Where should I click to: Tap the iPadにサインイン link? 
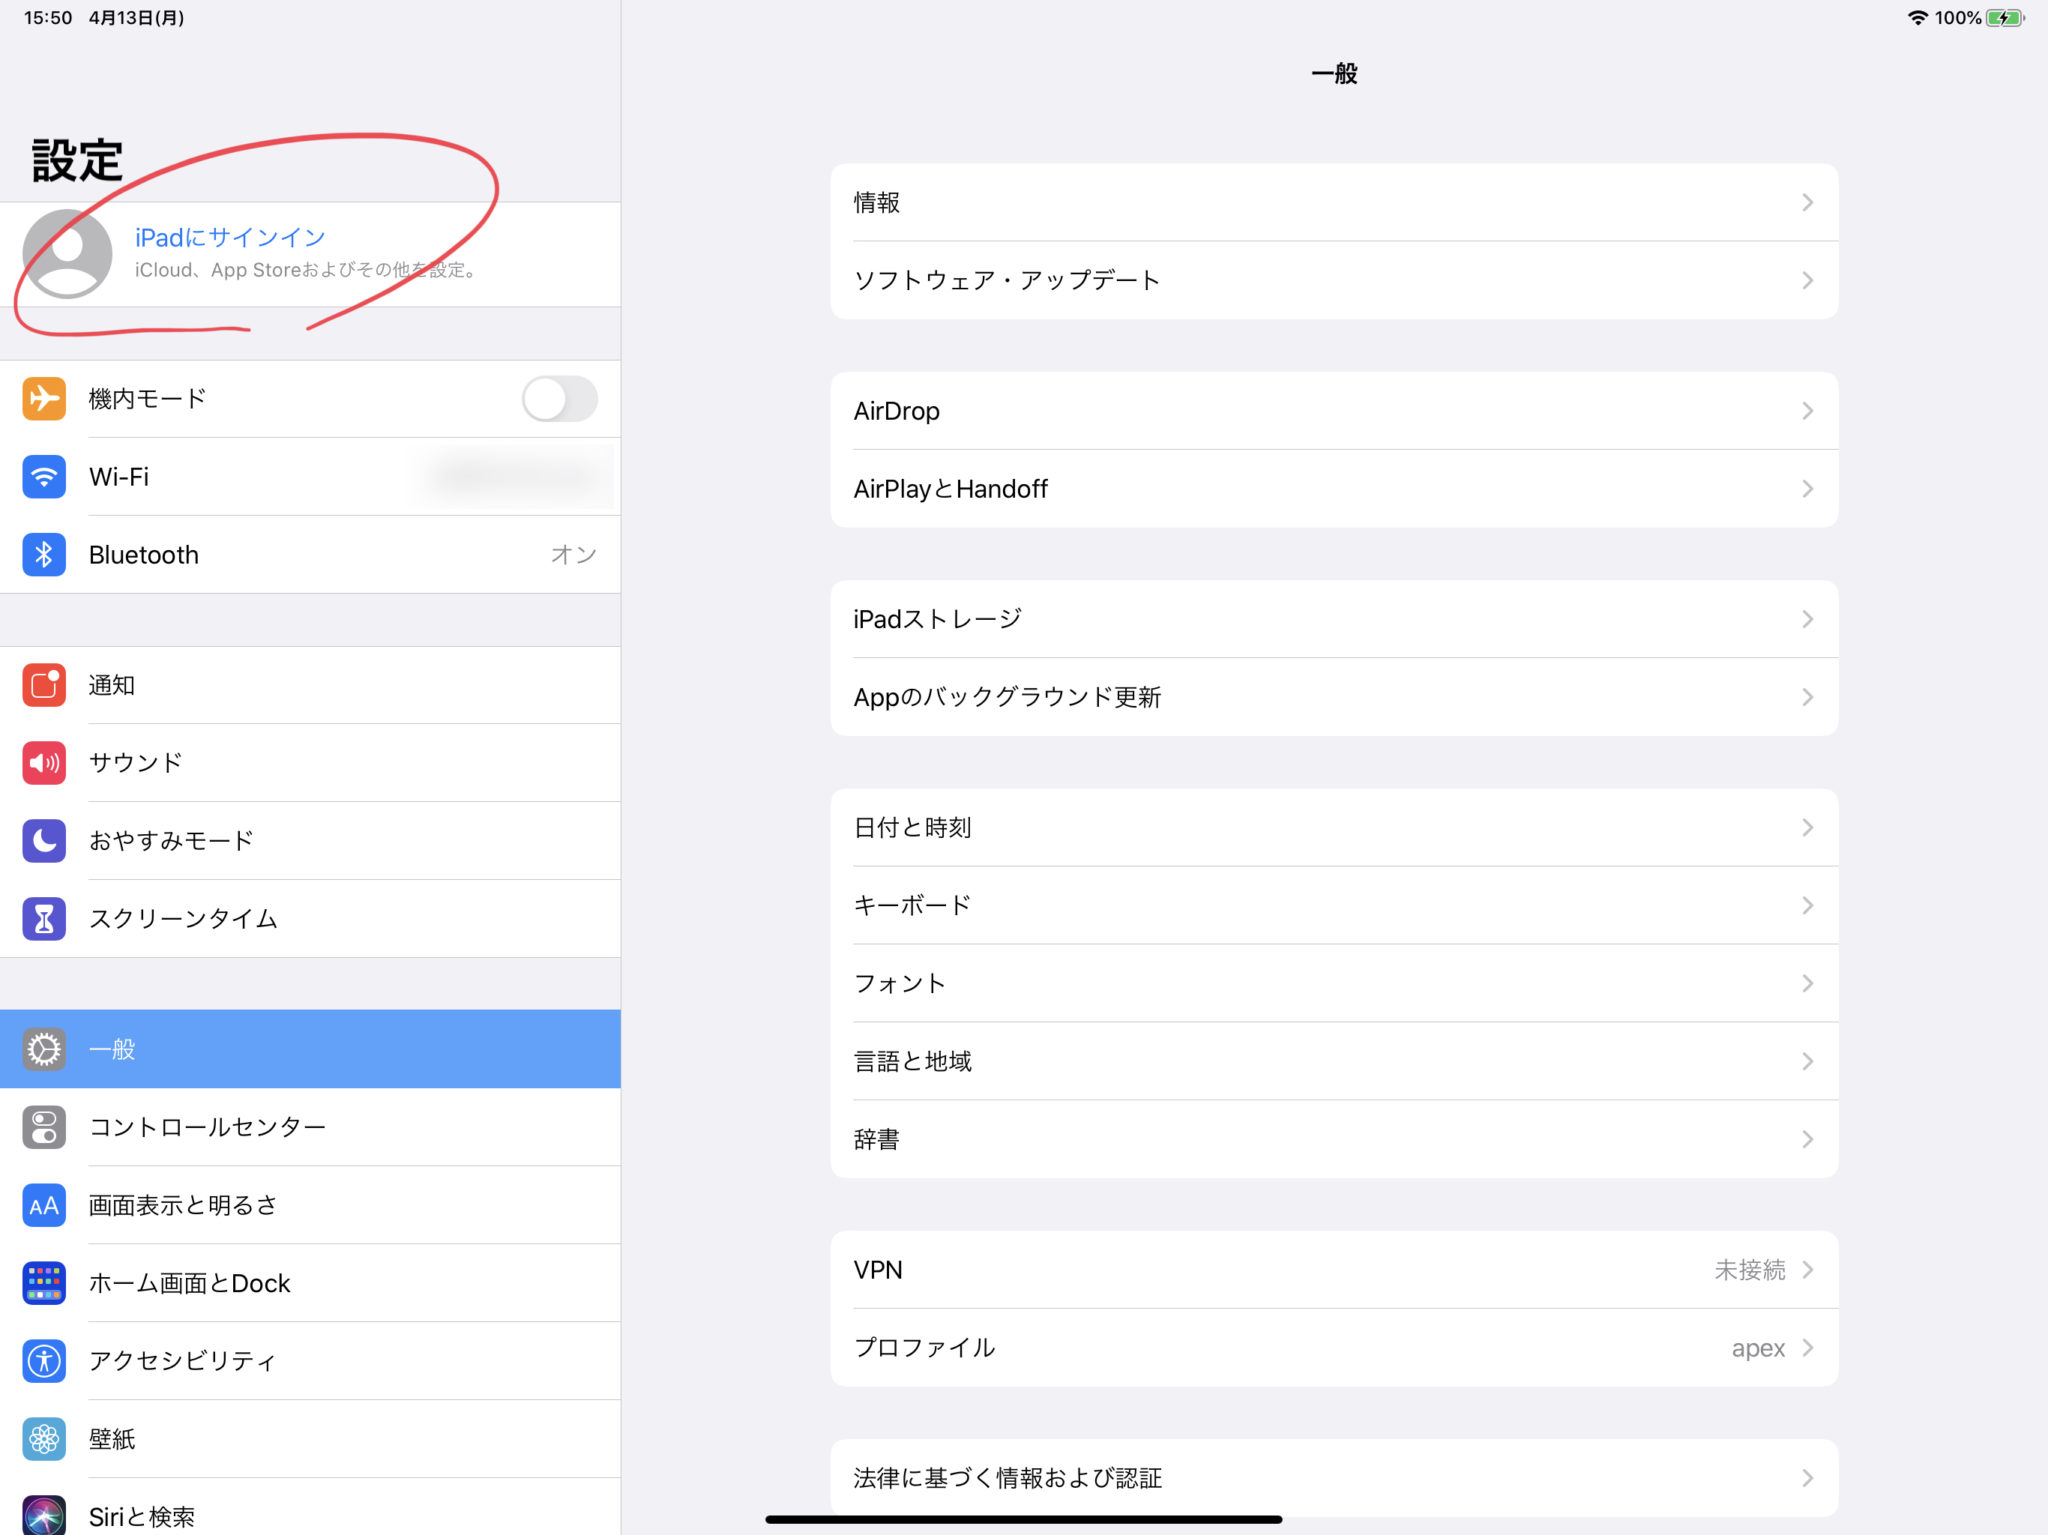[230, 237]
